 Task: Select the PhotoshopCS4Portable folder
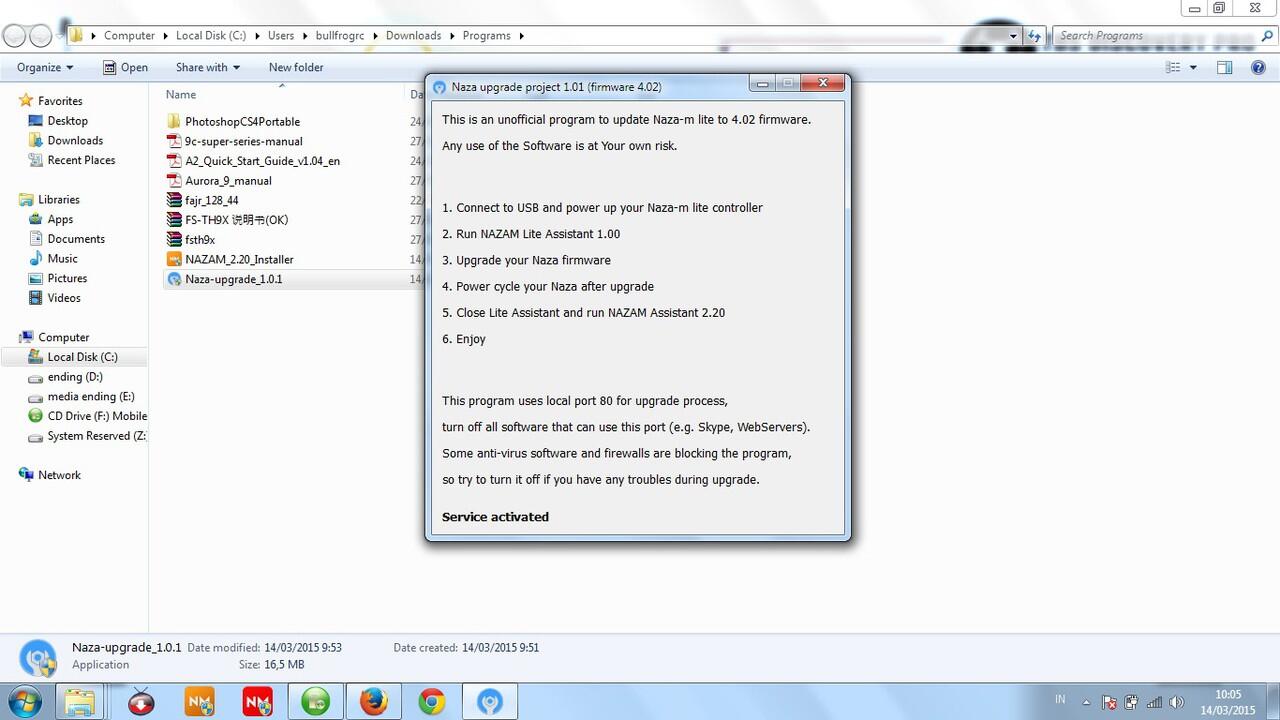click(242, 122)
